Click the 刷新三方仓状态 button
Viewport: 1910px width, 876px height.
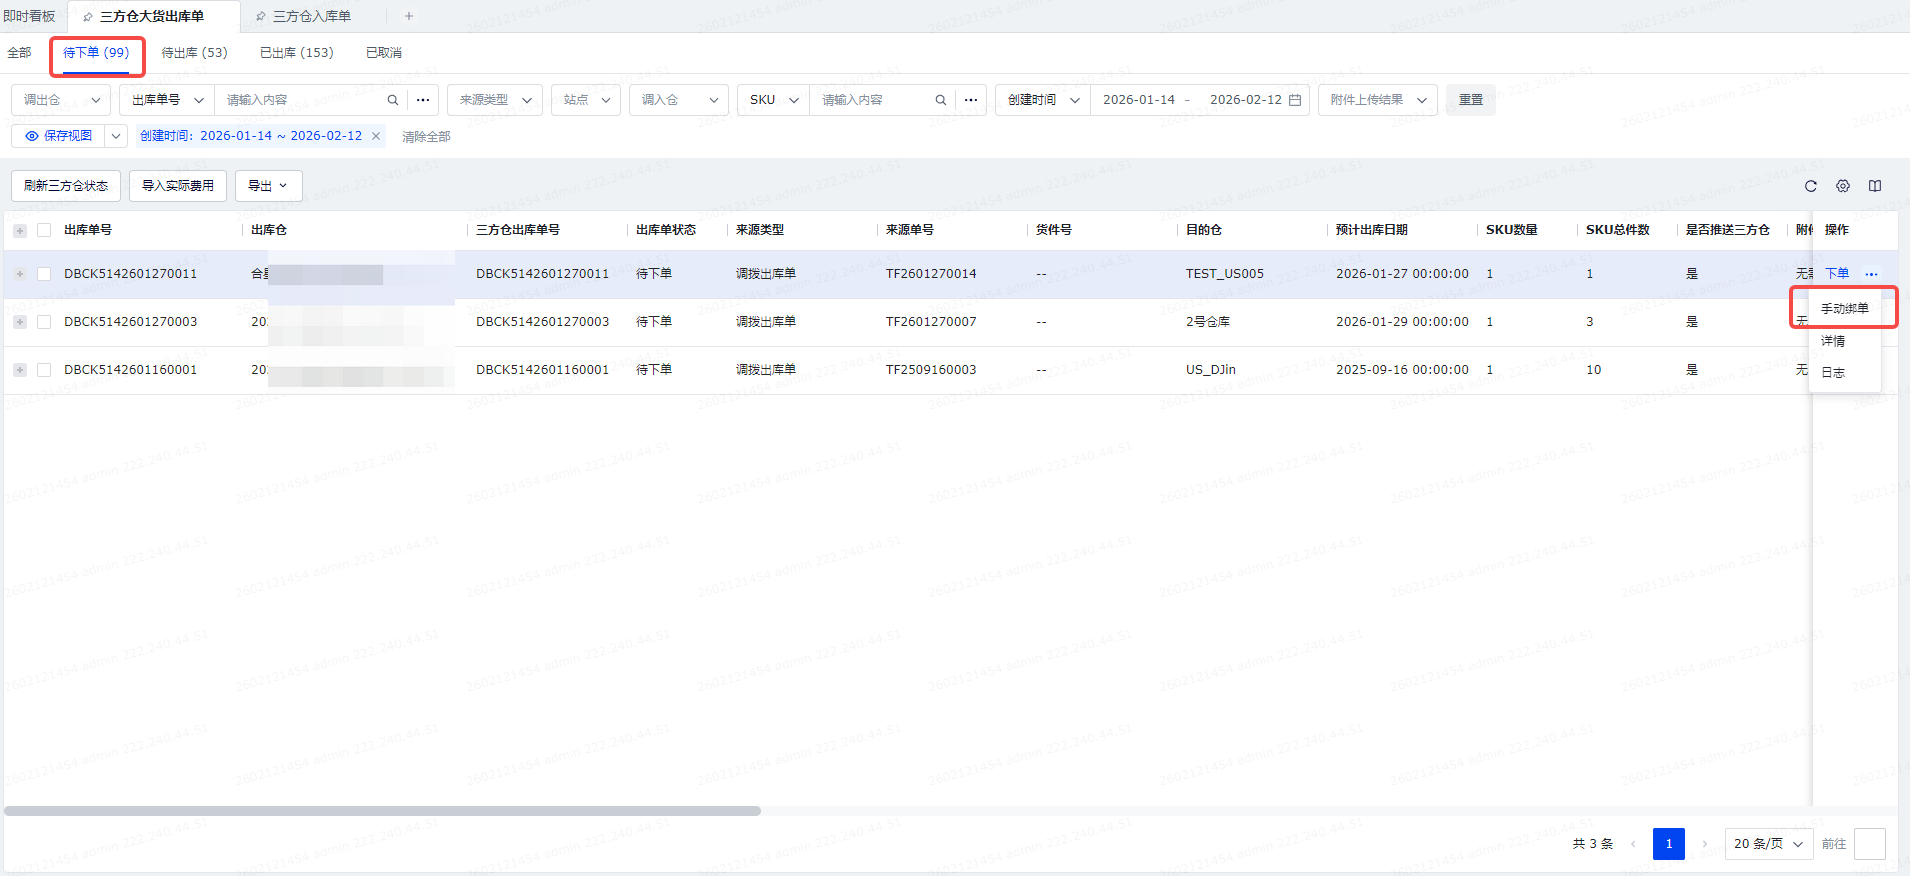point(66,186)
